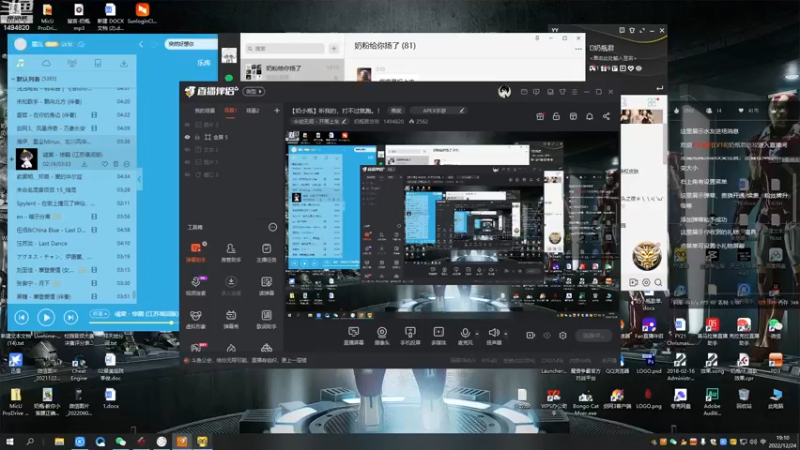Open the radio tab in music player
Image resolution: width=800 pixels, height=450 pixels.
pyautogui.click(x=72, y=63)
